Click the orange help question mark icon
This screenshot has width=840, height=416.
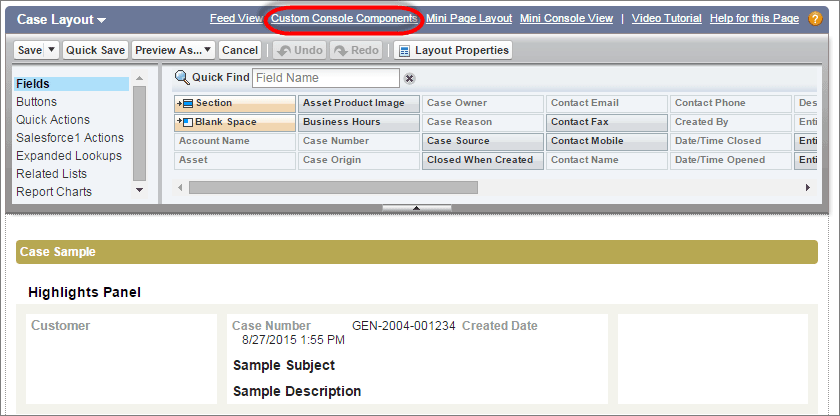pyautogui.click(x=815, y=19)
